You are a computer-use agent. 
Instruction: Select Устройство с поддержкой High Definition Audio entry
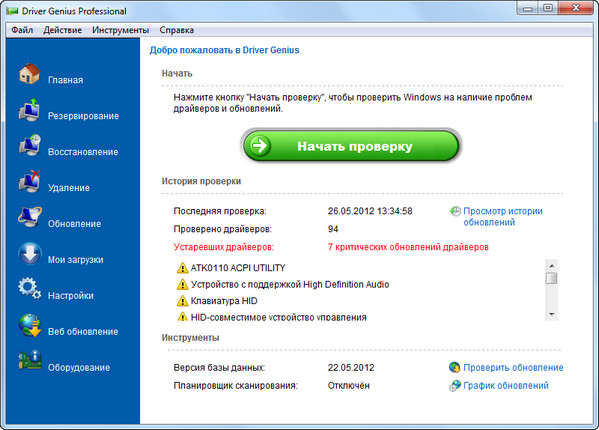click(290, 285)
